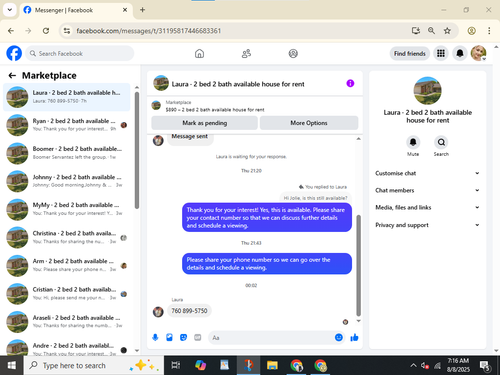Open Johnny conversation in list

click(67, 181)
